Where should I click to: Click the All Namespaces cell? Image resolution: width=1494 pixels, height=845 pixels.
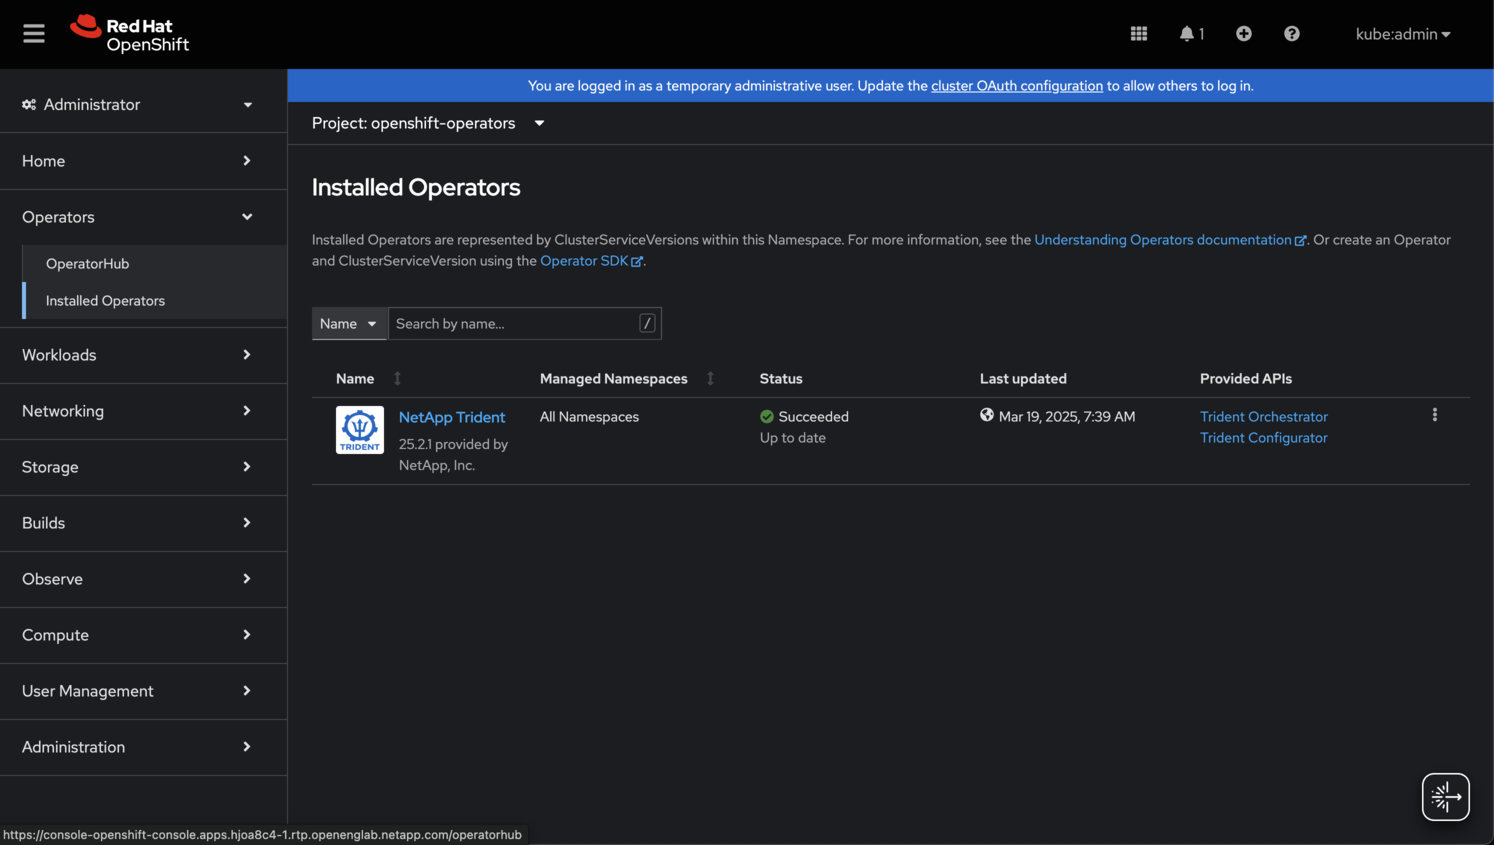point(589,417)
